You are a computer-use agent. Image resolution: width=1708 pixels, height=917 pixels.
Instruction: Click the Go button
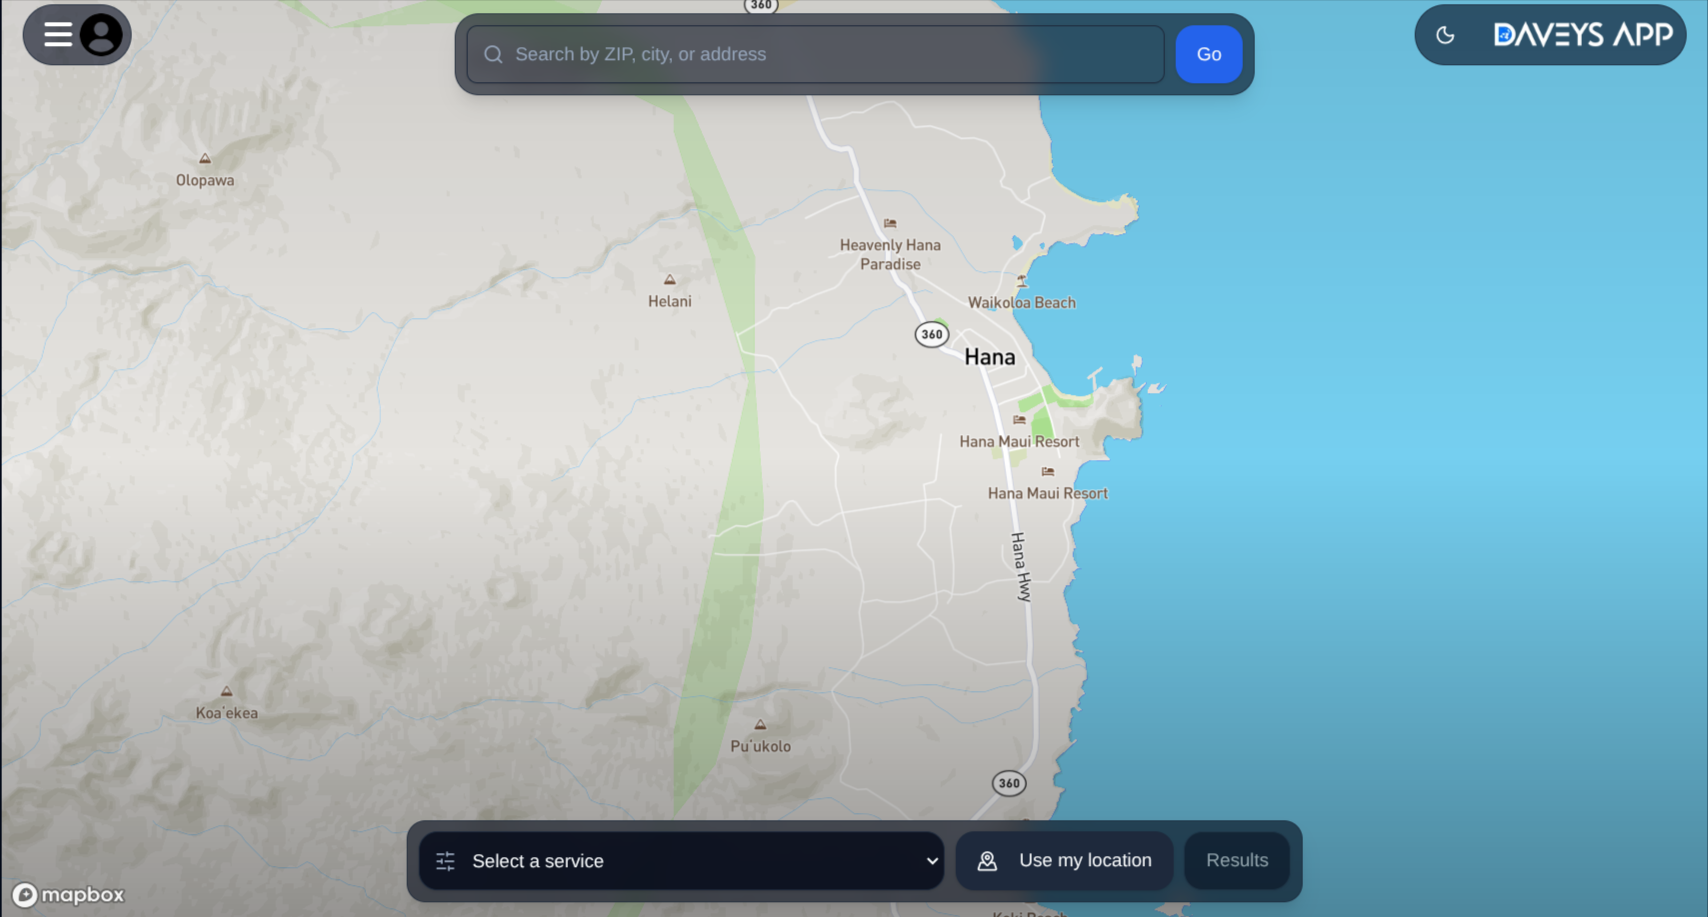pos(1209,55)
